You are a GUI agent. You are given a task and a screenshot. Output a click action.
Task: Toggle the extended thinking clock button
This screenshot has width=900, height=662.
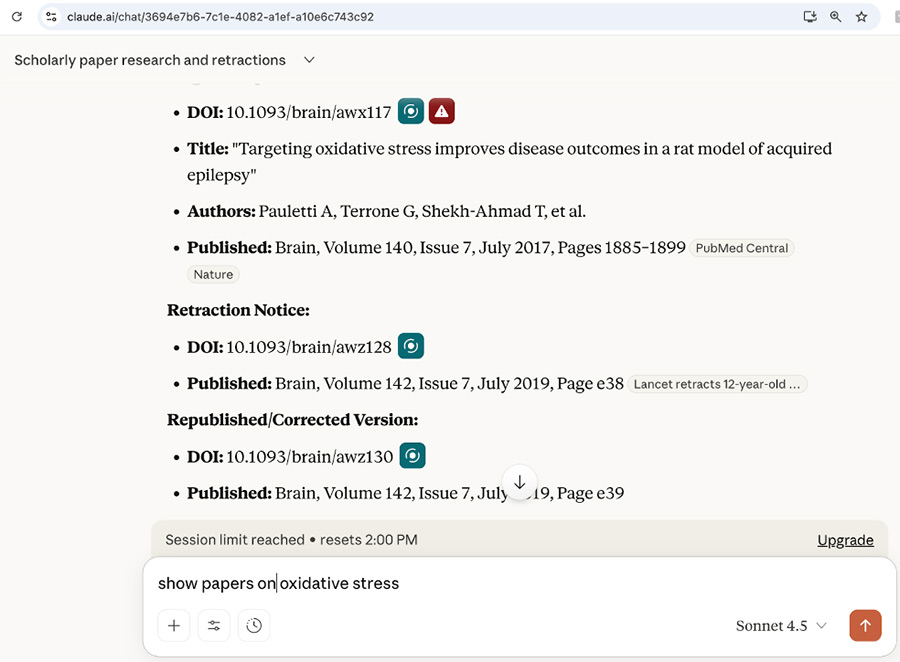click(x=254, y=626)
